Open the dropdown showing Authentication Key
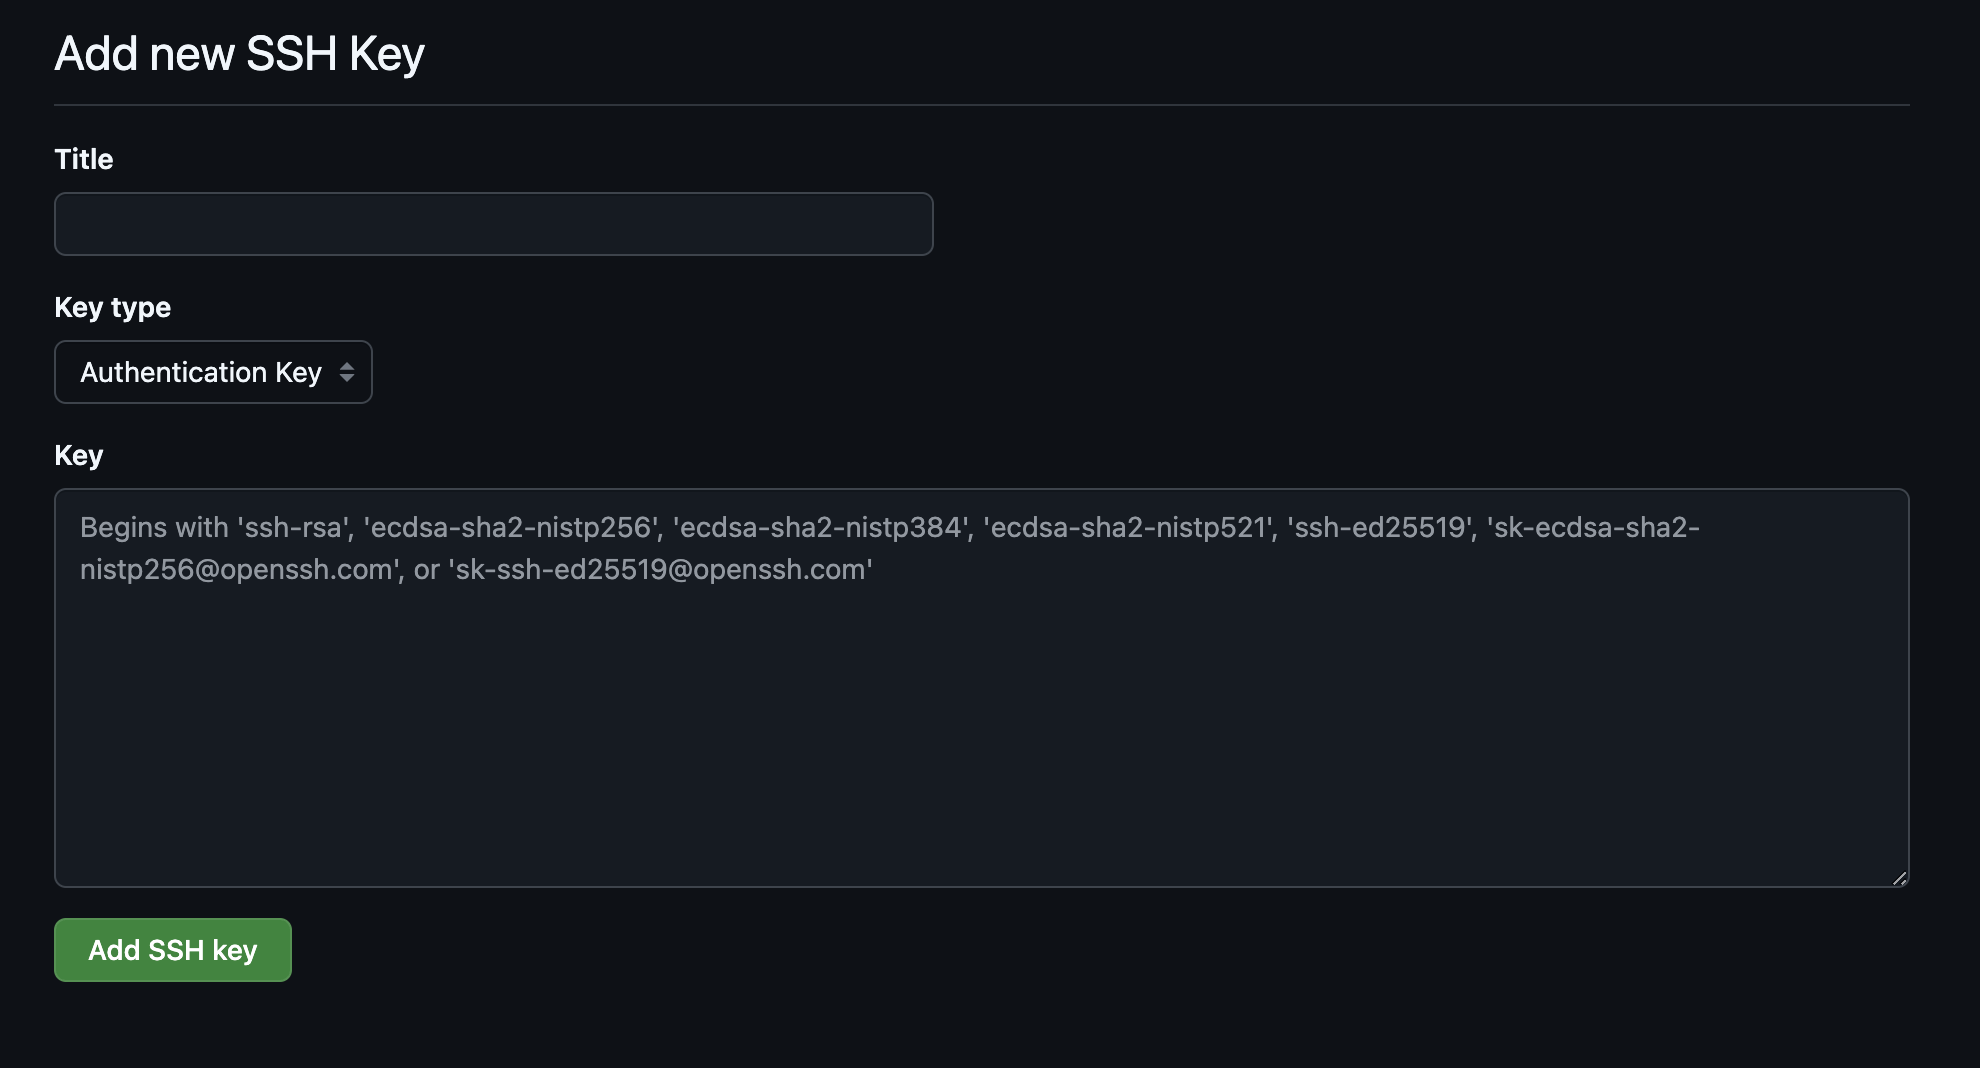The image size is (1980, 1068). pyautogui.click(x=213, y=371)
